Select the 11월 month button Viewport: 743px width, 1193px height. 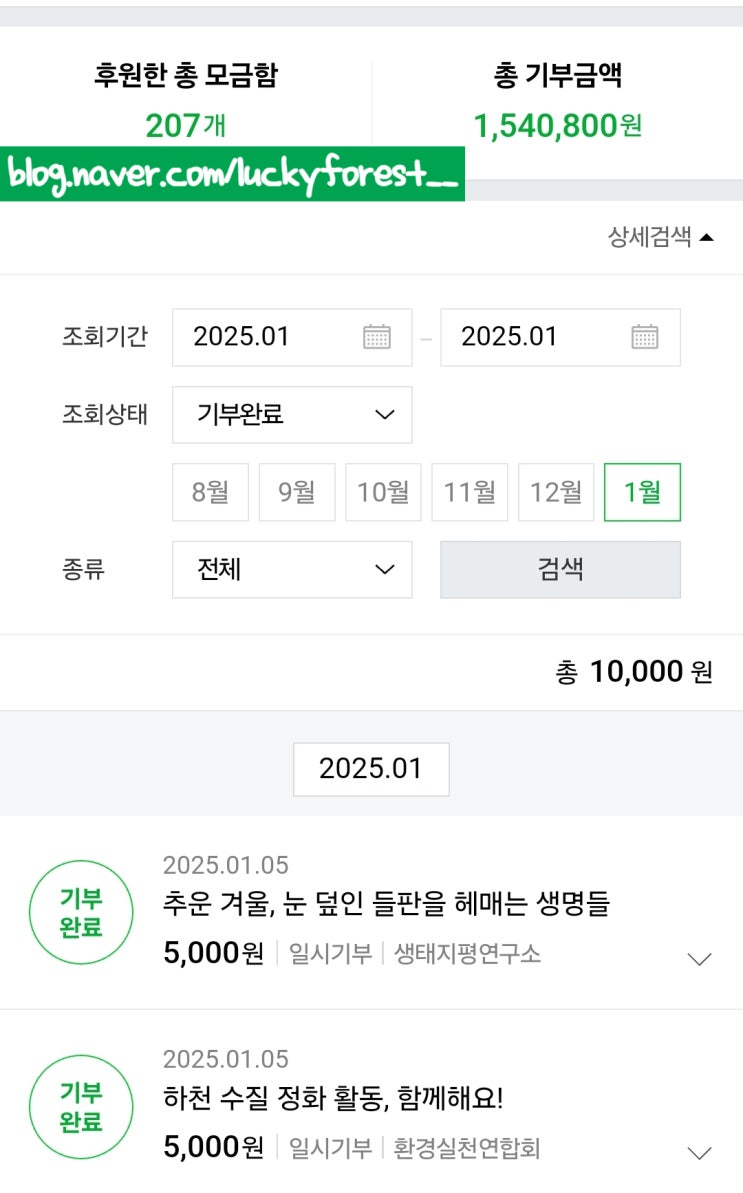(x=470, y=492)
